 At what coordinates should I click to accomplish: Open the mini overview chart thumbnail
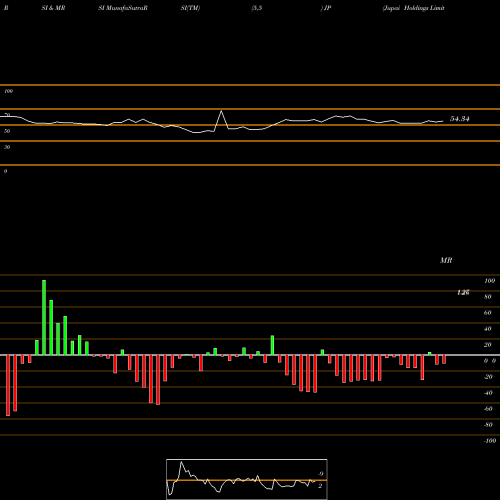[247, 479]
